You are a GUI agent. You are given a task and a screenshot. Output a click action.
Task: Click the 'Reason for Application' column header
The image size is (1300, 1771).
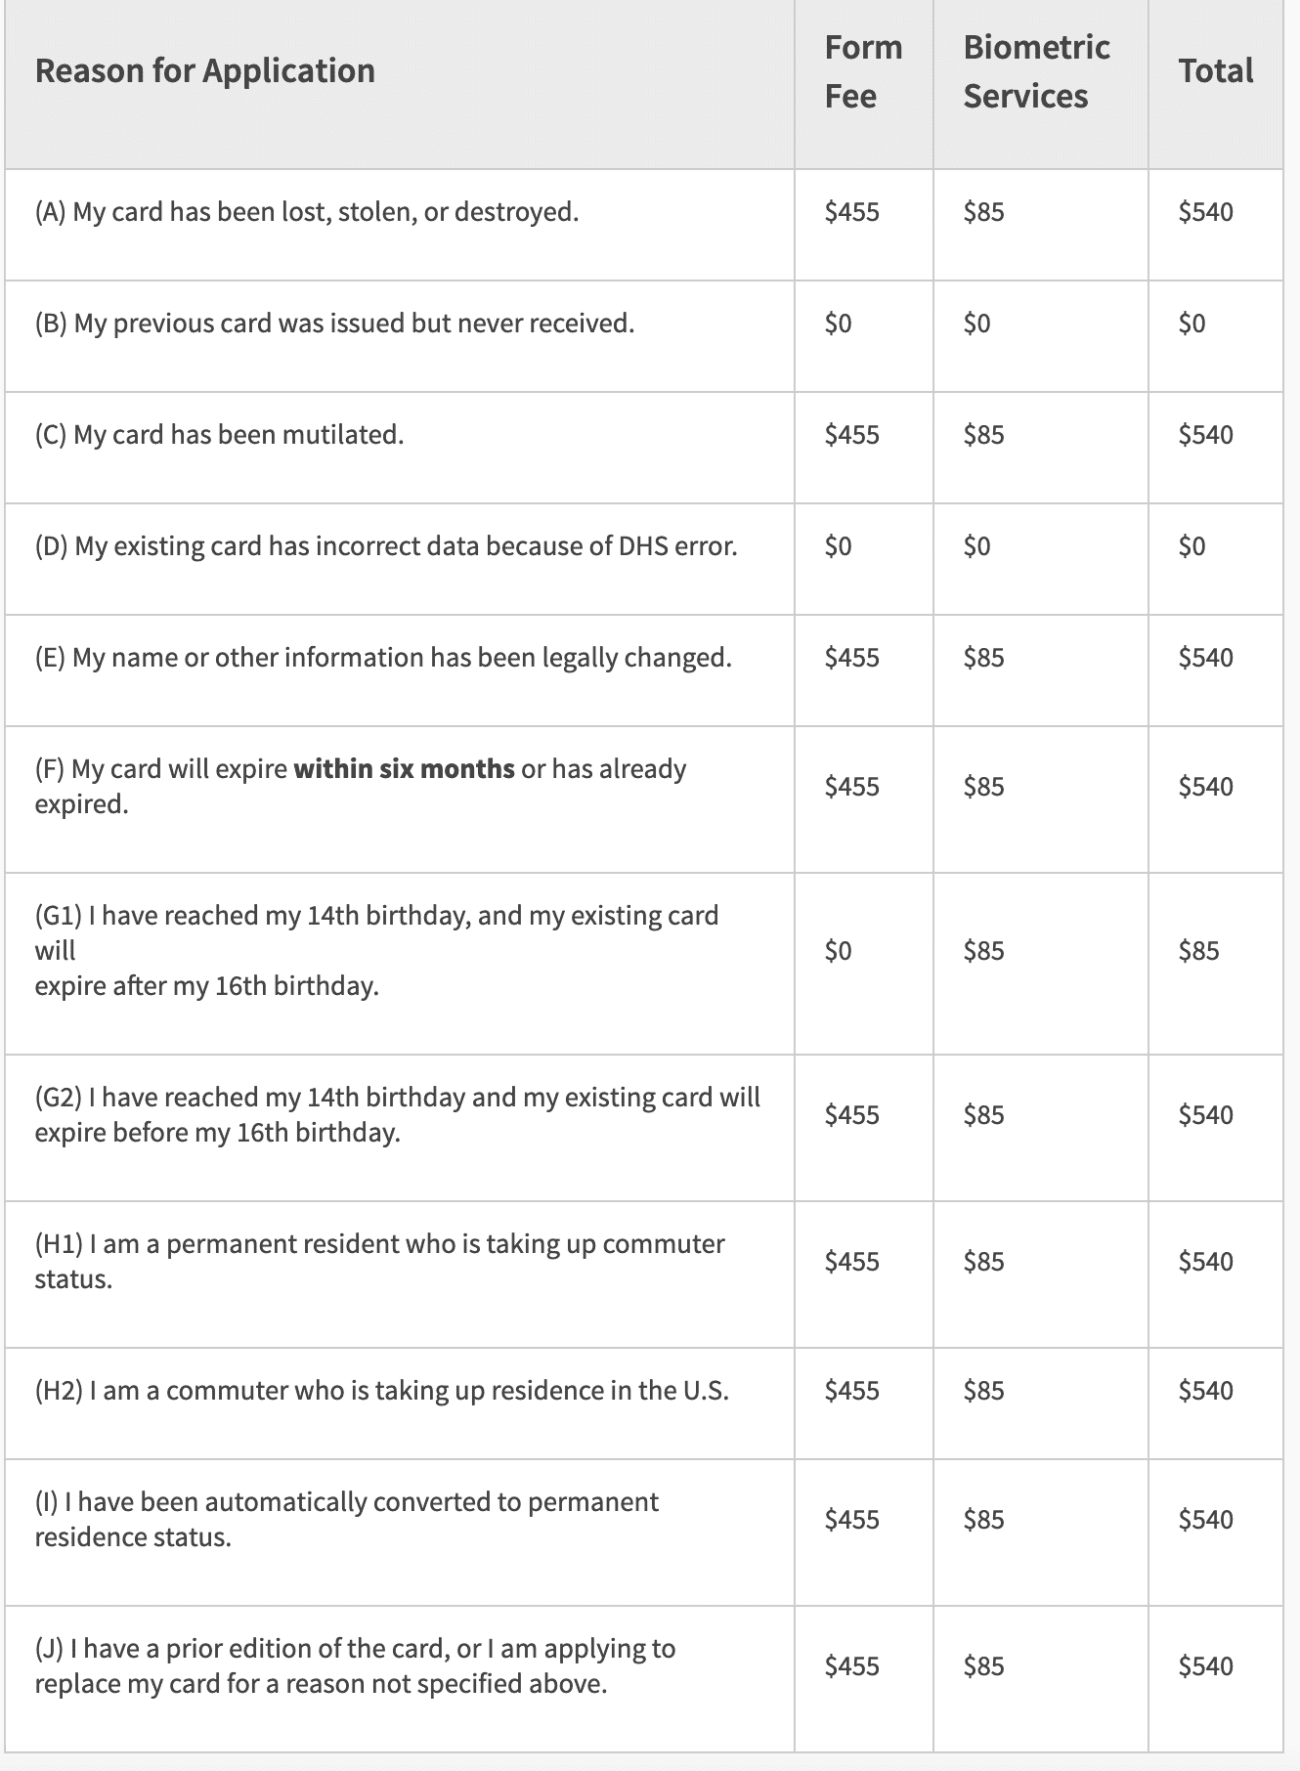pos(205,71)
